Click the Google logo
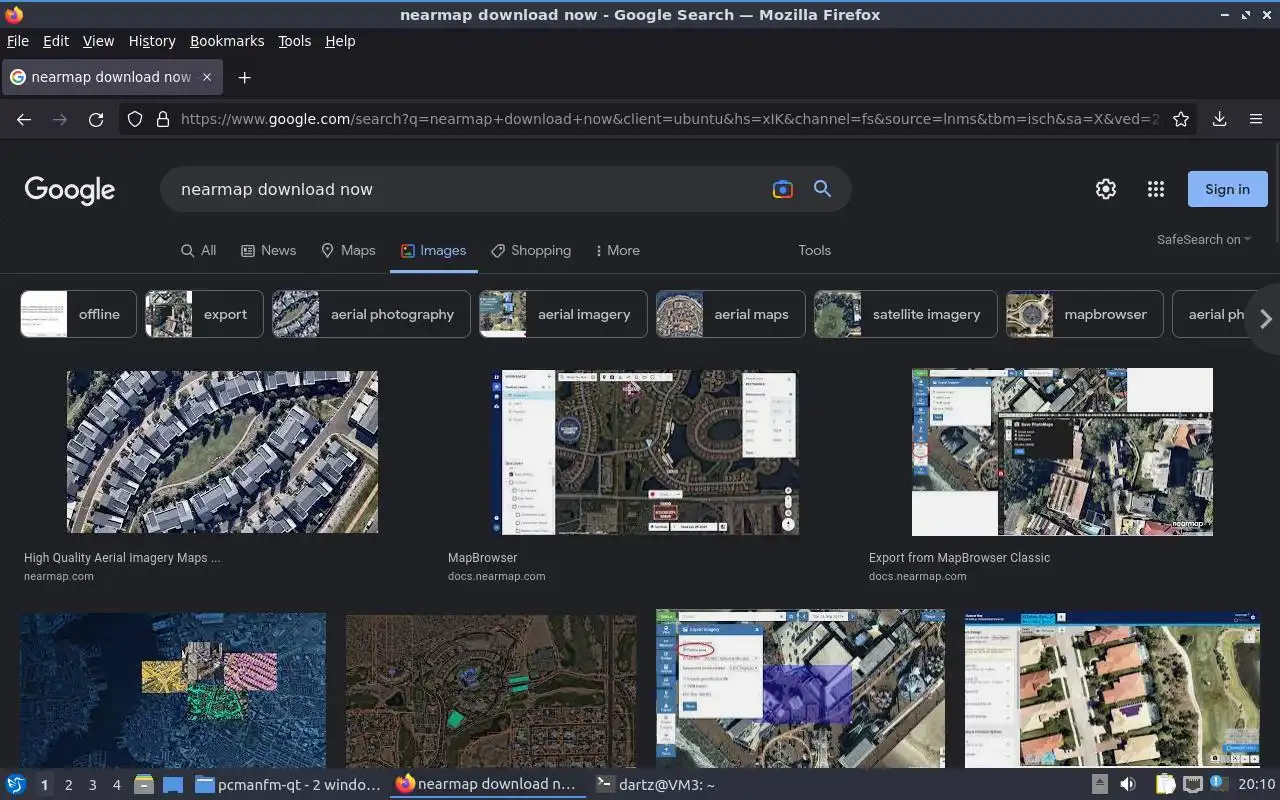This screenshot has height=800, width=1280. click(70, 190)
